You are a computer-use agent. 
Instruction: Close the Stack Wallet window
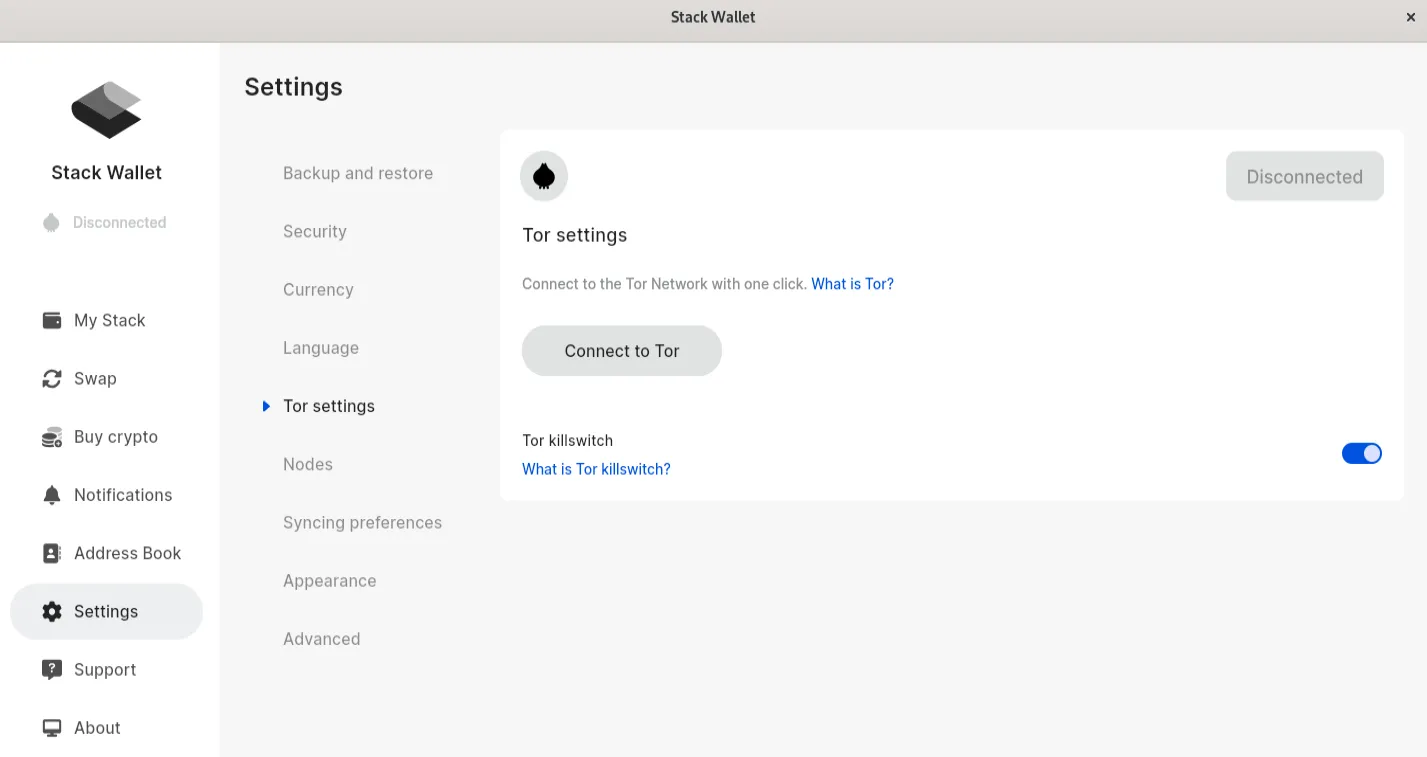tap(1411, 17)
